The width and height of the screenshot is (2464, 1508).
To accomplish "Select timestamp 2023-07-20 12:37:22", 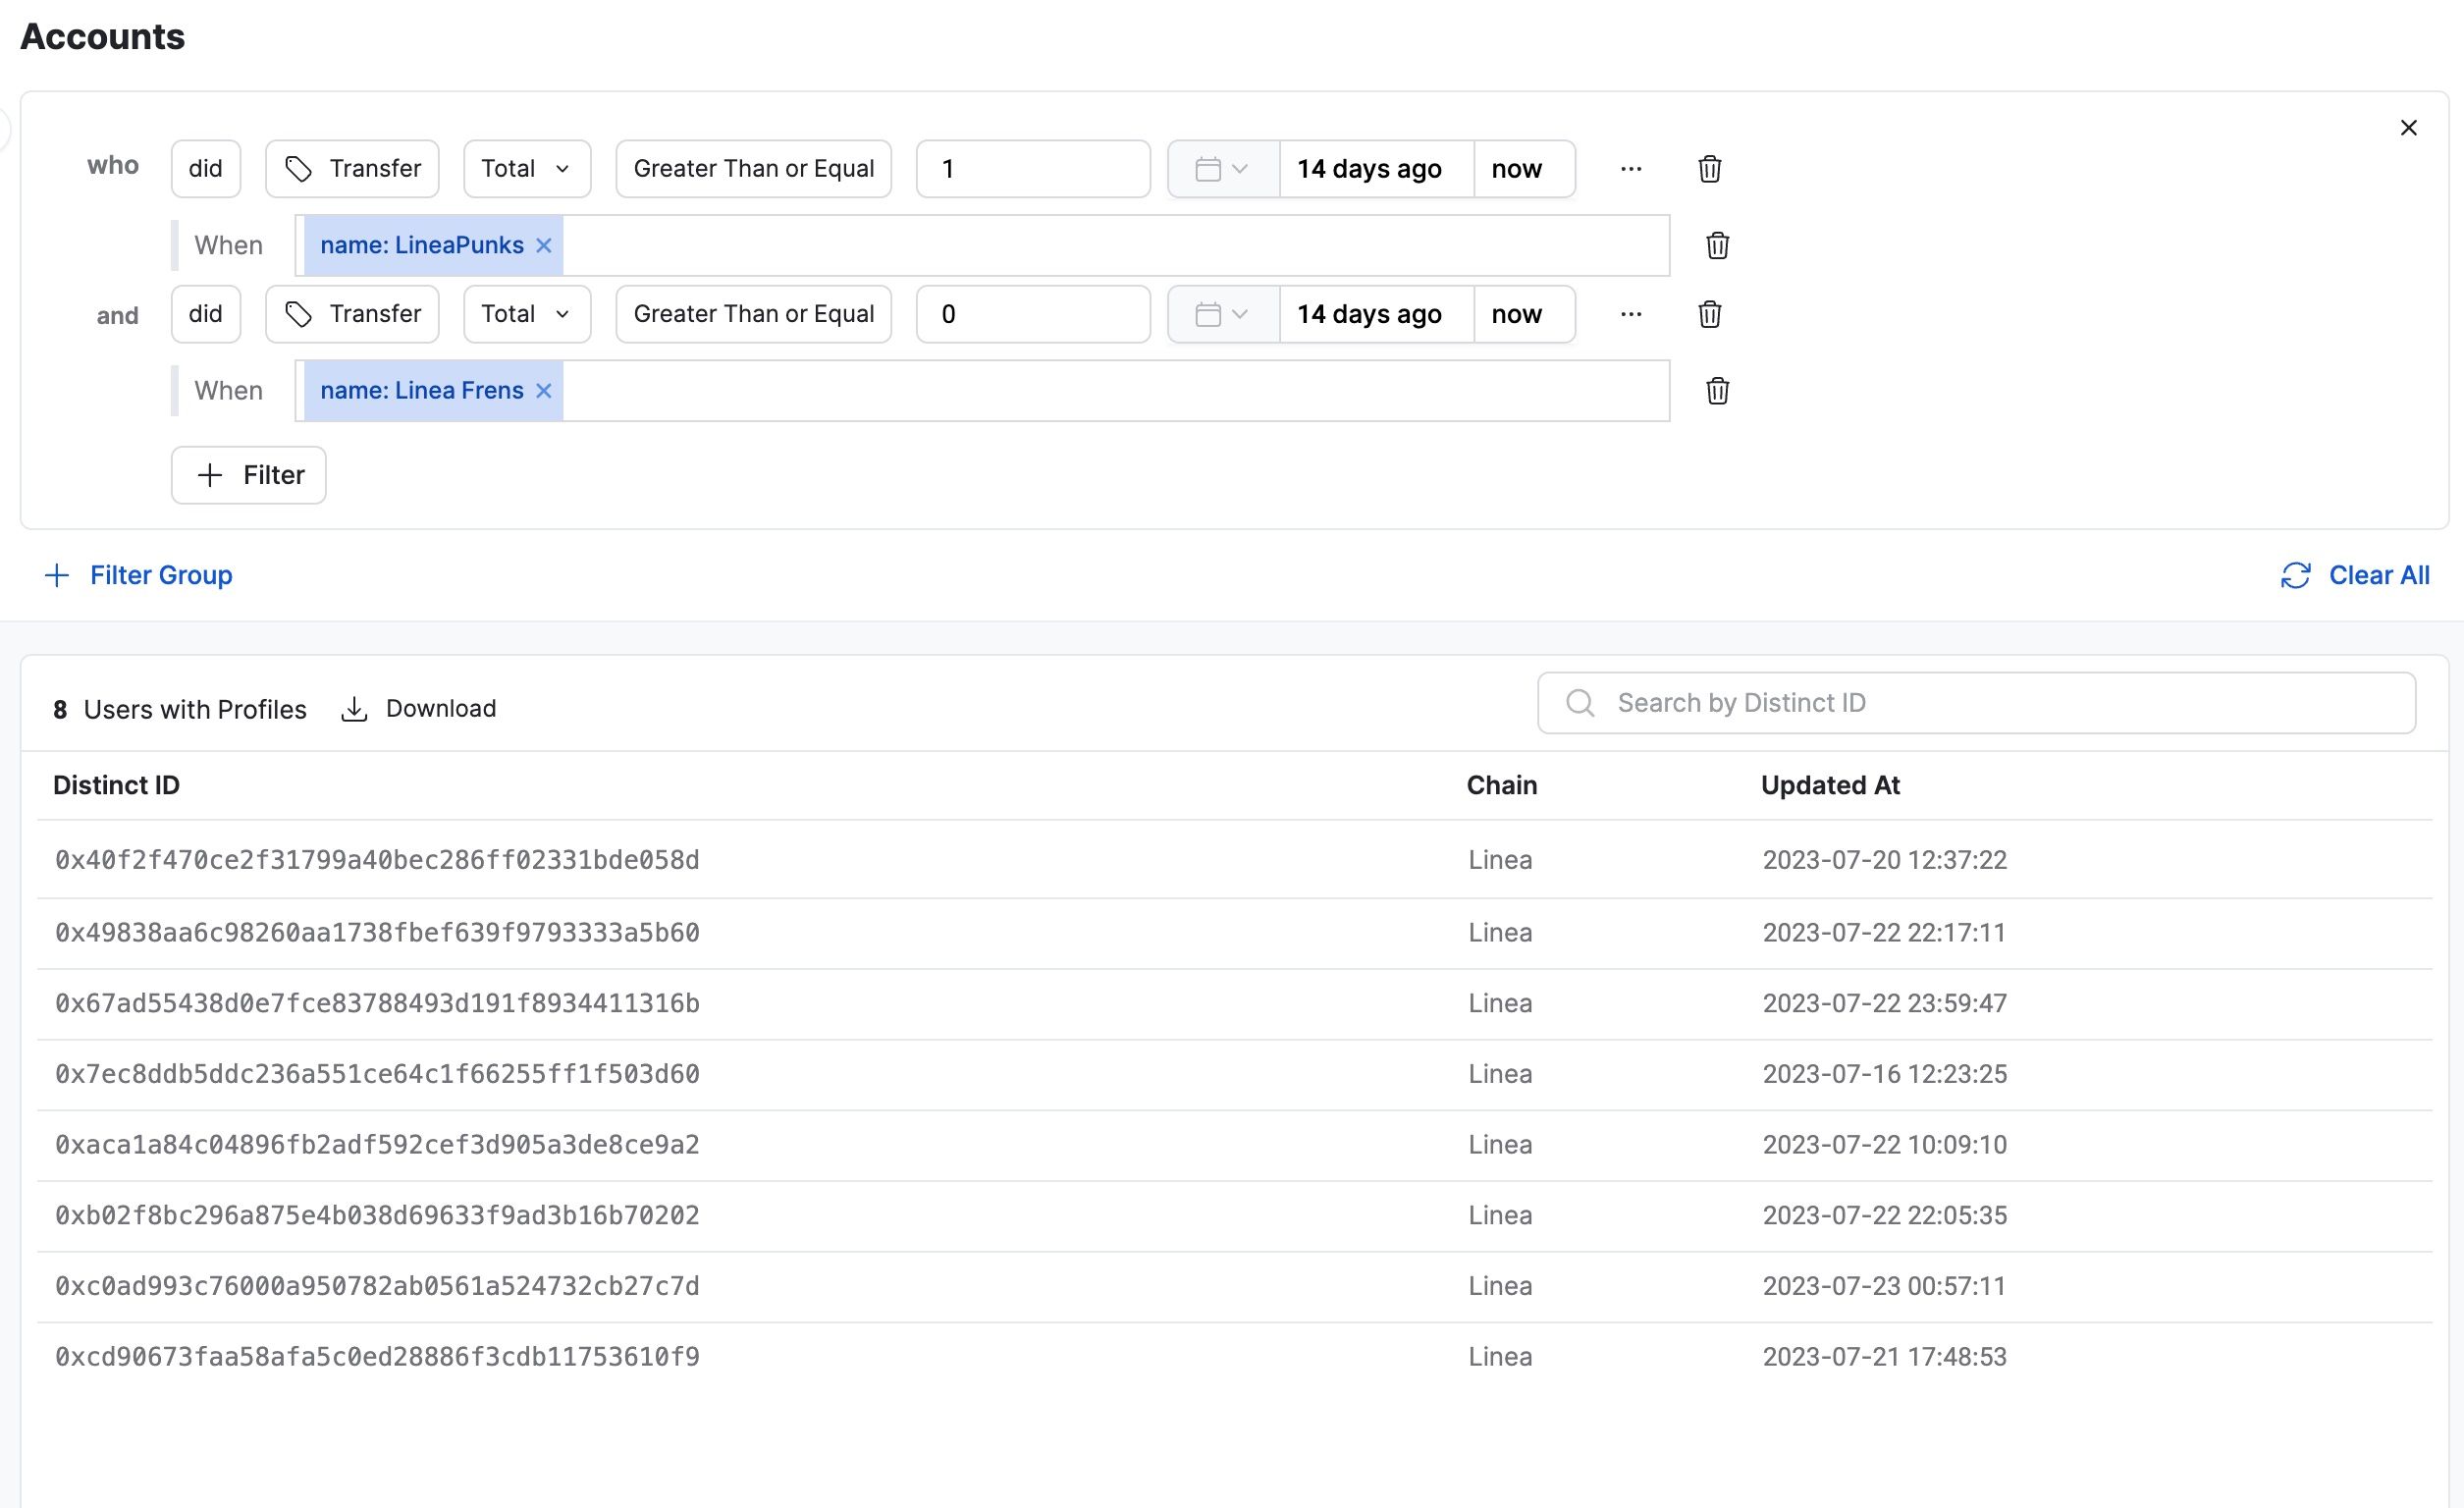I will point(1884,860).
